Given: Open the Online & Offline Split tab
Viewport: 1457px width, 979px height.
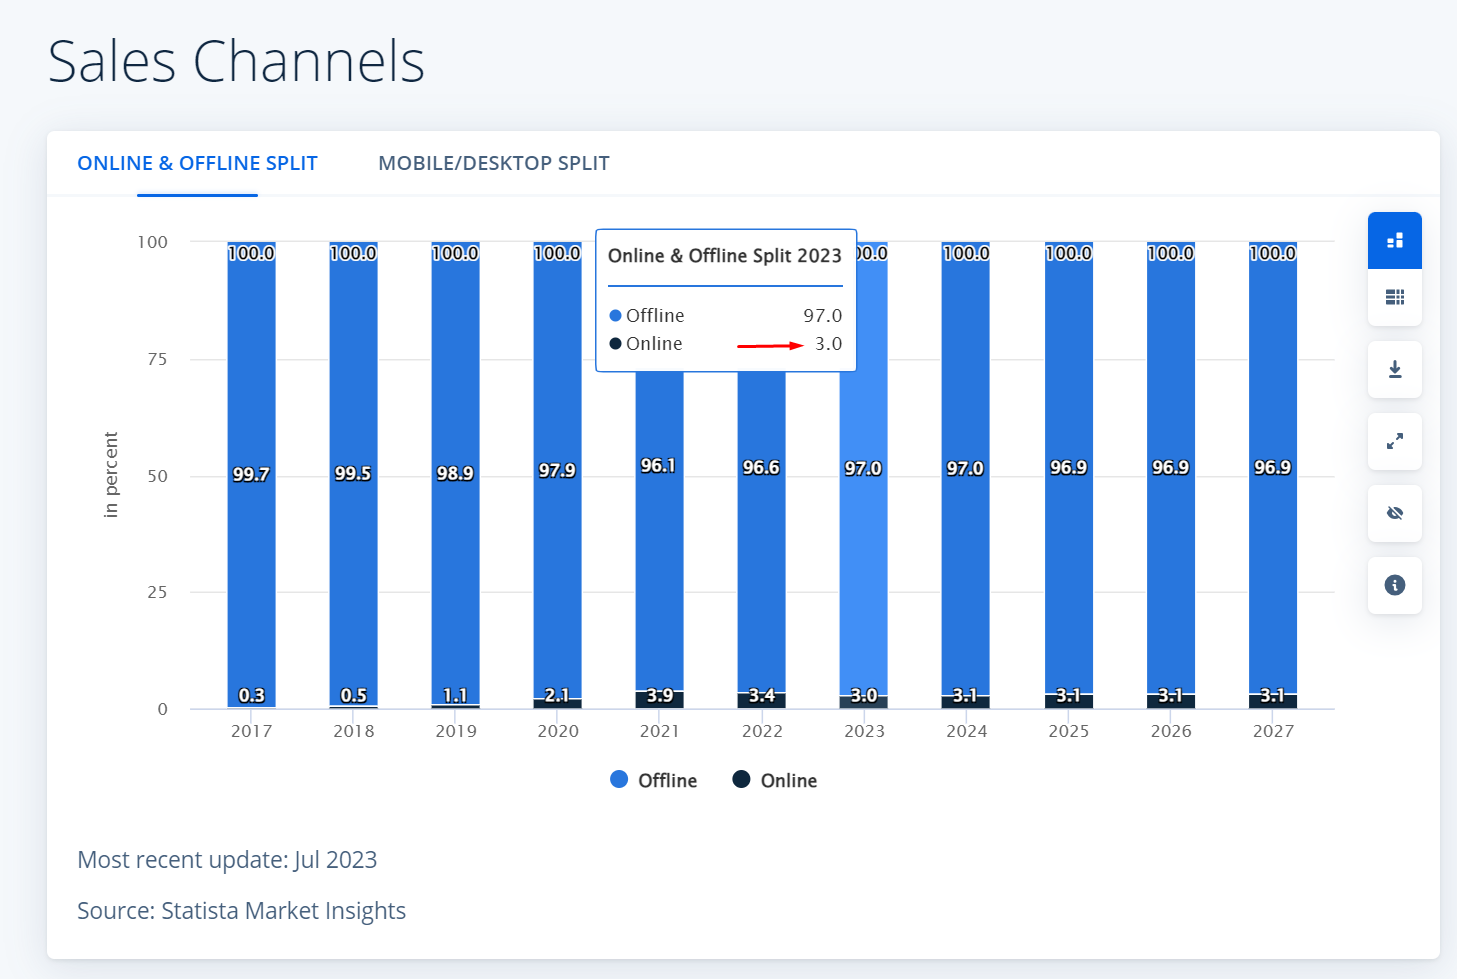Looking at the screenshot, I should point(197,163).
